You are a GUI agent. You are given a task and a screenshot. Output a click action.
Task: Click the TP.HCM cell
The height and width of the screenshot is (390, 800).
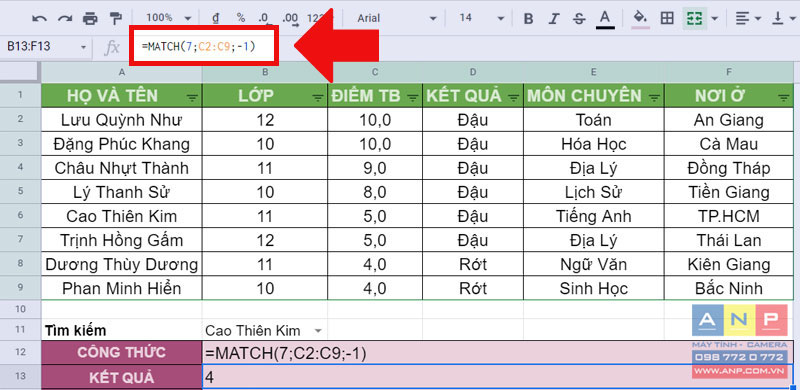pos(729,216)
